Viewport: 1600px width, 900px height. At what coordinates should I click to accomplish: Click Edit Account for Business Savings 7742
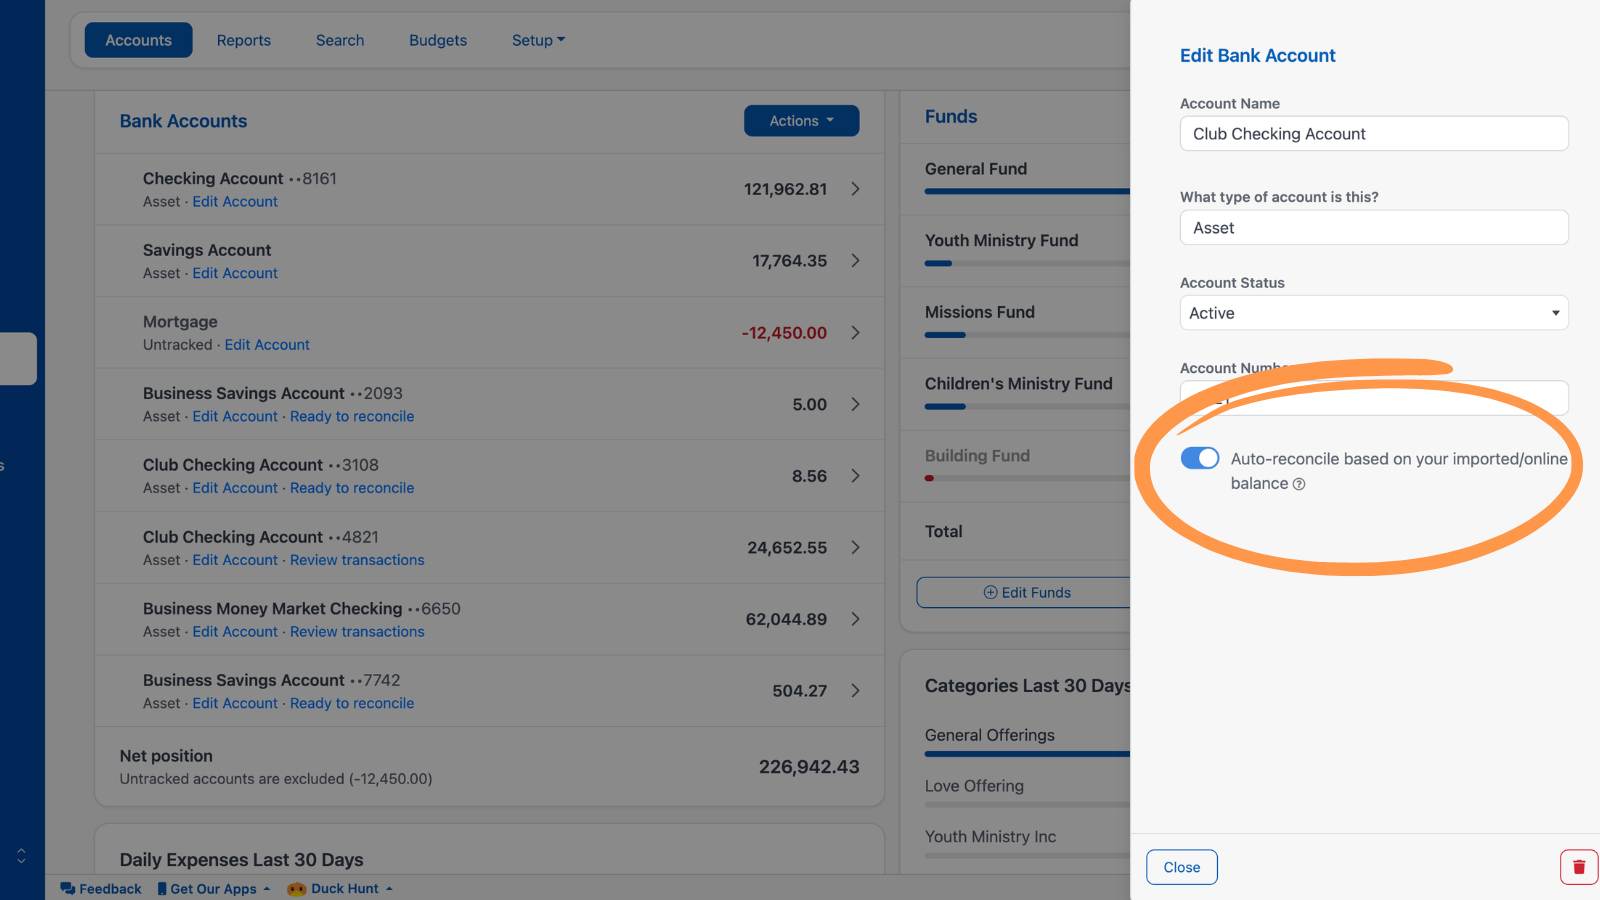(x=235, y=704)
